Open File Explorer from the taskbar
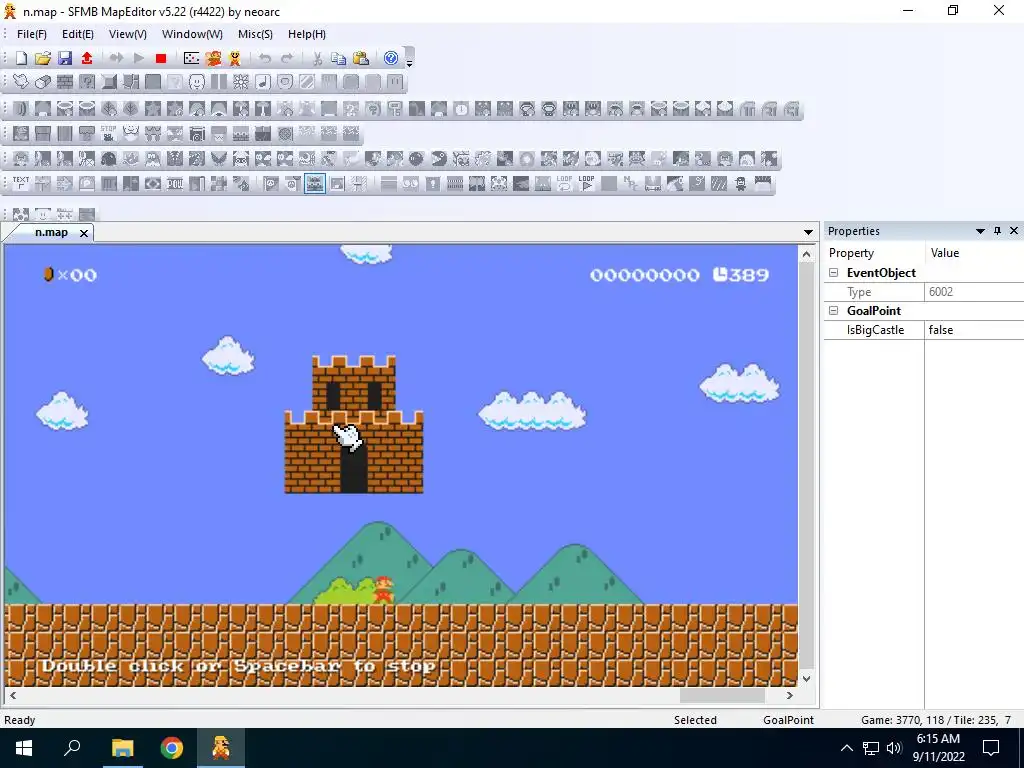The image size is (1024, 768). click(x=122, y=748)
